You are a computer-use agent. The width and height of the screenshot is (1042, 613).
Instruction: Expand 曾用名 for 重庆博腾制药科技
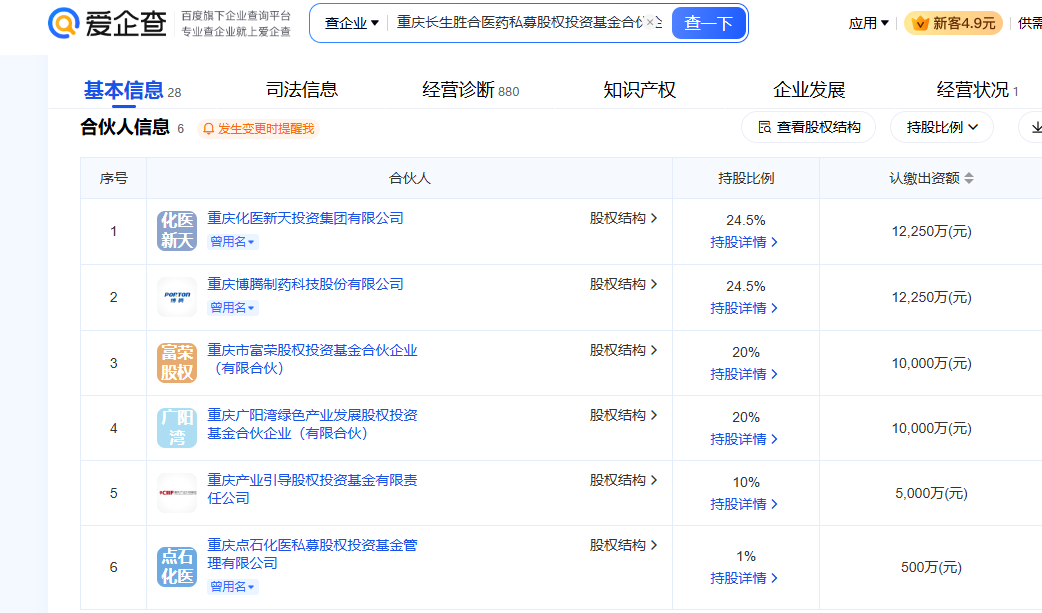232,308
